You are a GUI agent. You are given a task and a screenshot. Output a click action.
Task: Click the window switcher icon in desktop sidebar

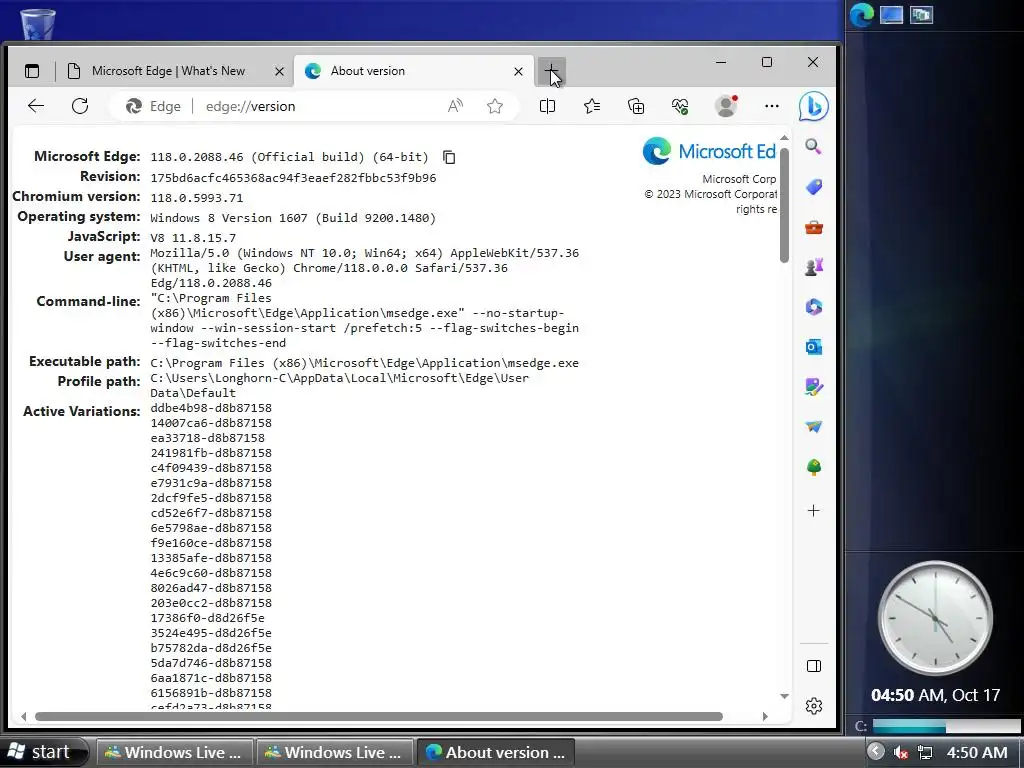[921, 15]
